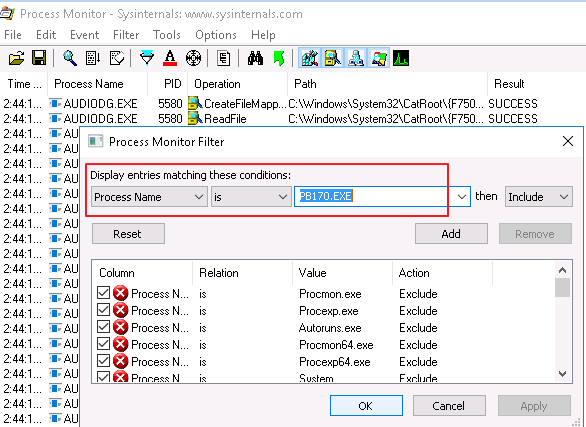Open the Tools menu
The image size is (586, 427).
pos(167,35)
